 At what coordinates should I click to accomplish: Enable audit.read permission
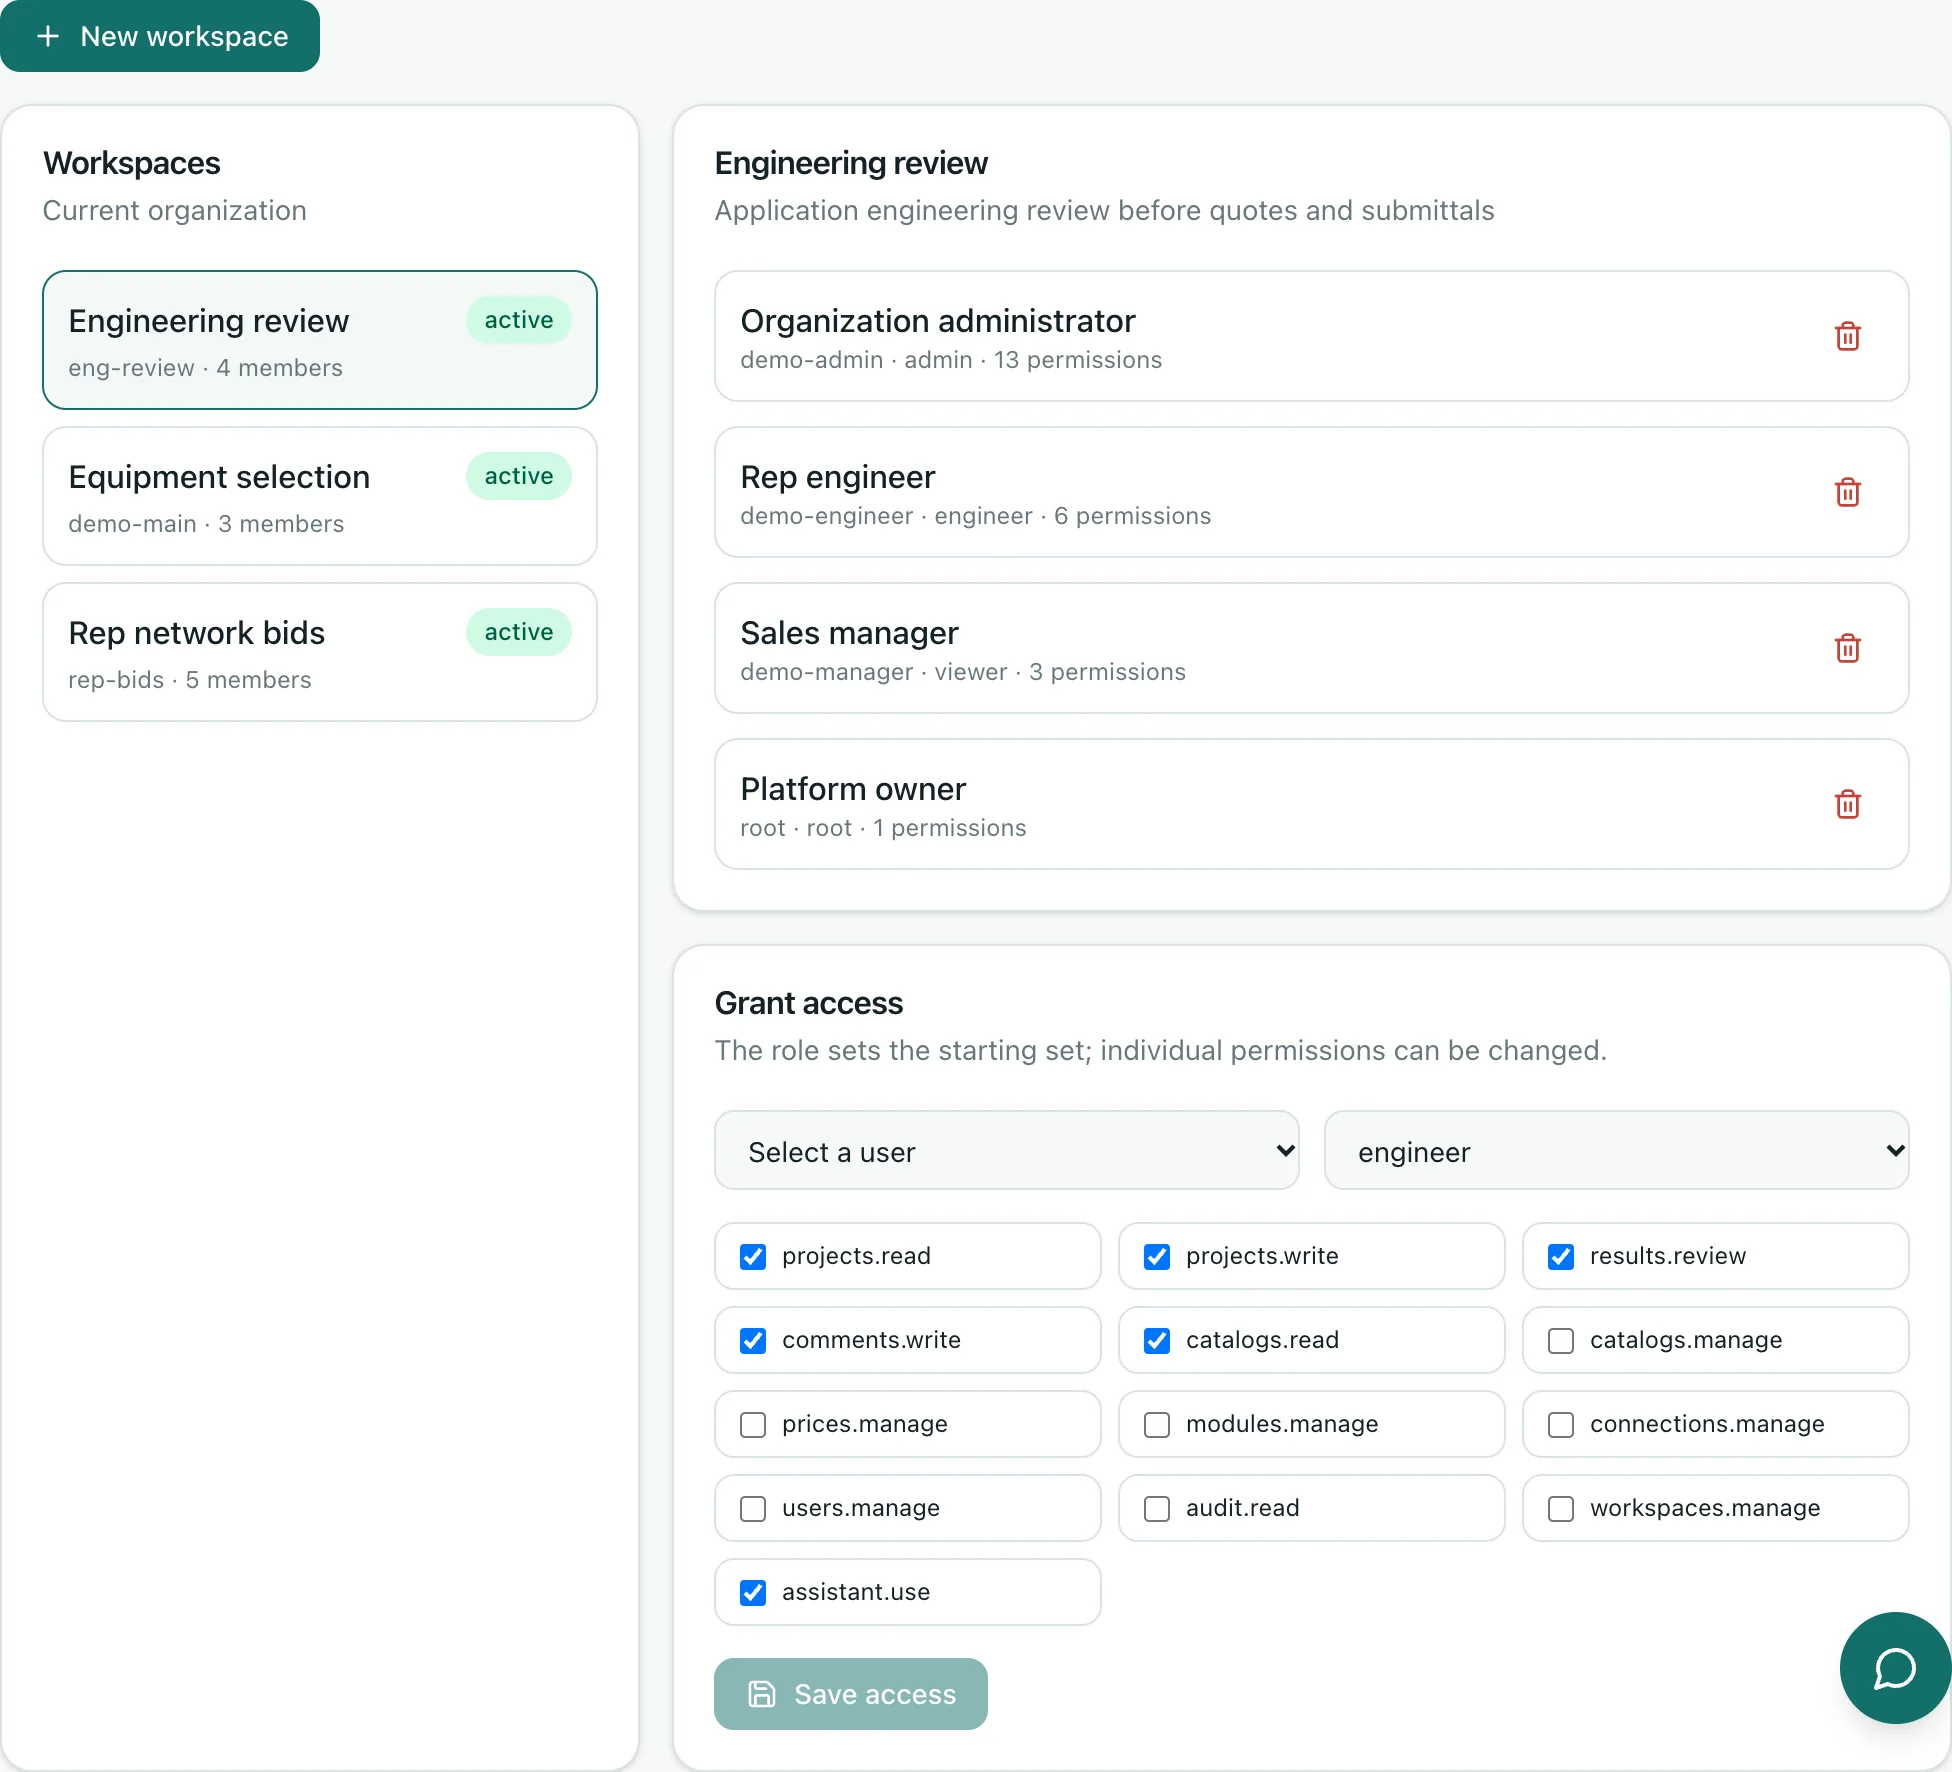click(x=1157, y=1508)
